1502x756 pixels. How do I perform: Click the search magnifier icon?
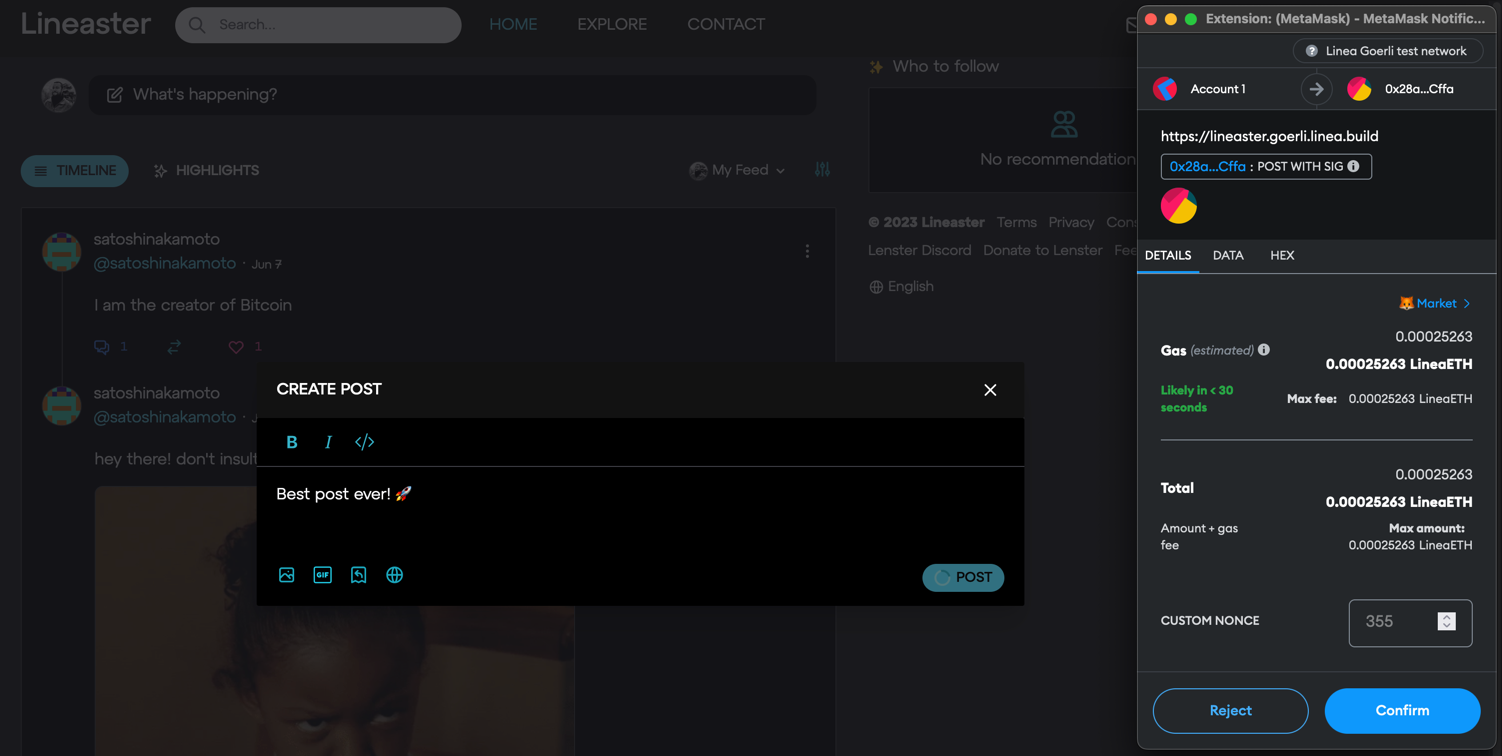click(197, 25)
